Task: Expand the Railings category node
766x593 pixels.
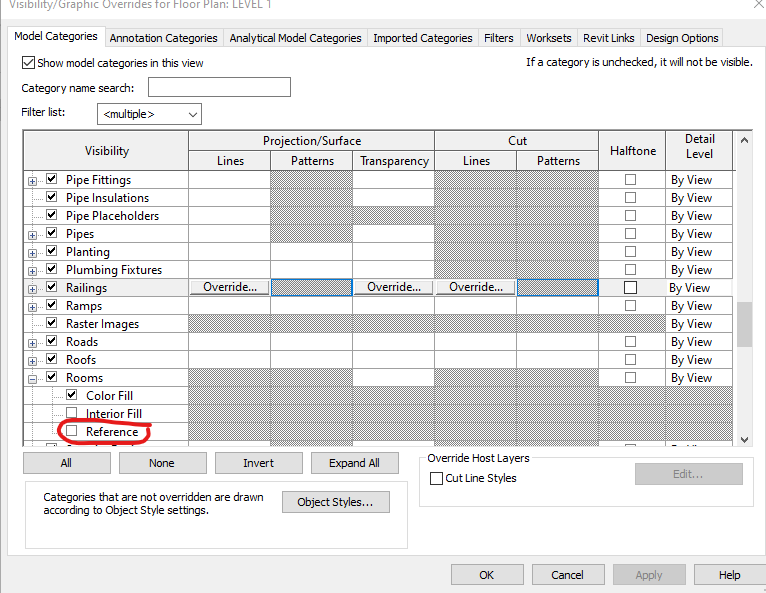Action: [x=32, y=289]
